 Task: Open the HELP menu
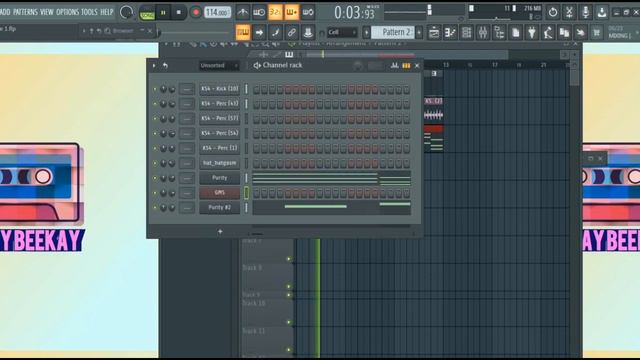tap(107, 12)
